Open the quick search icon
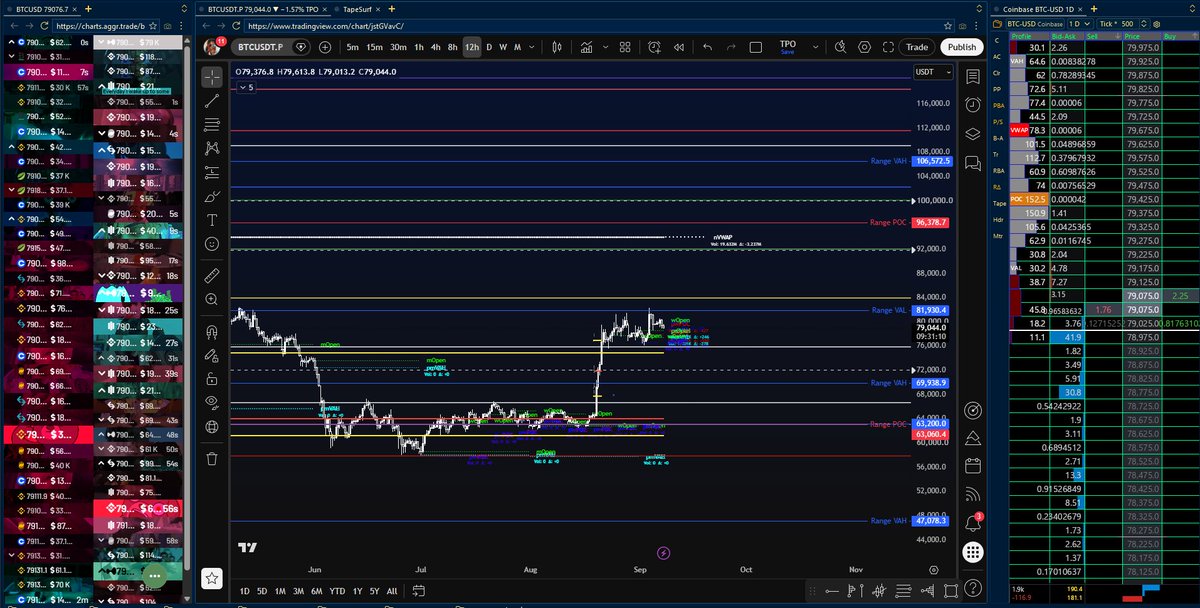Image resolution: width=1200 pixels, height=608 pixels. coord(840,47)
